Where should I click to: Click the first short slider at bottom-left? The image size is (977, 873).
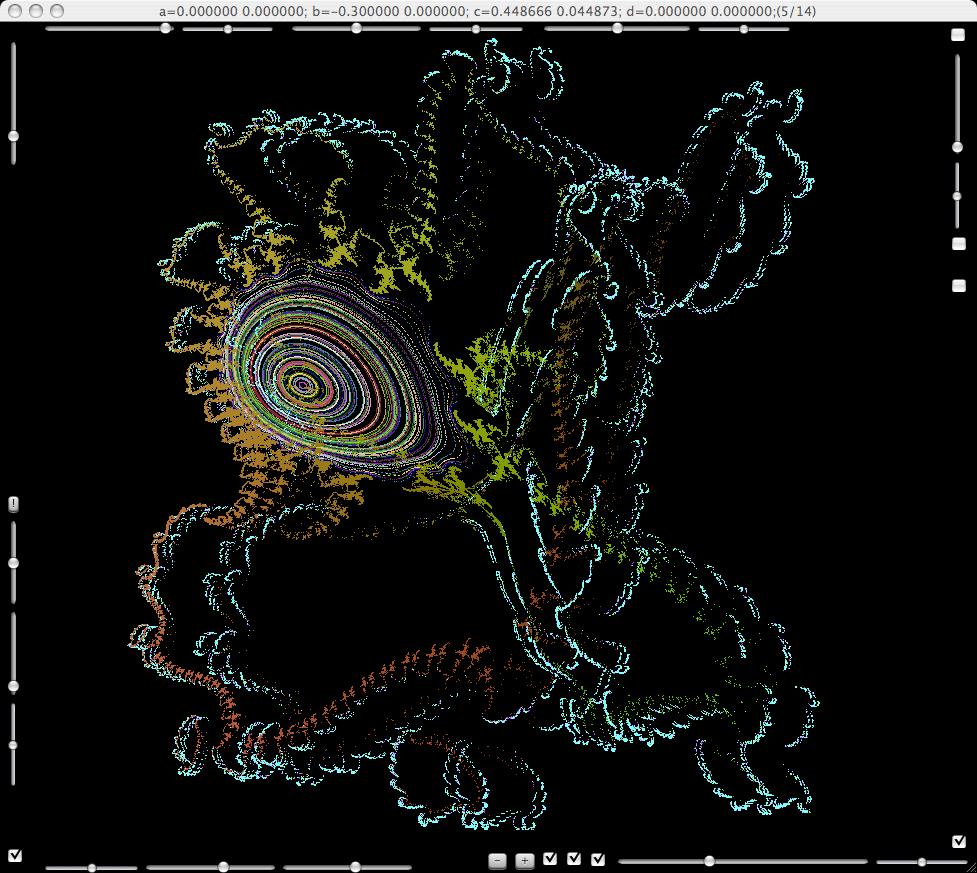92,868
